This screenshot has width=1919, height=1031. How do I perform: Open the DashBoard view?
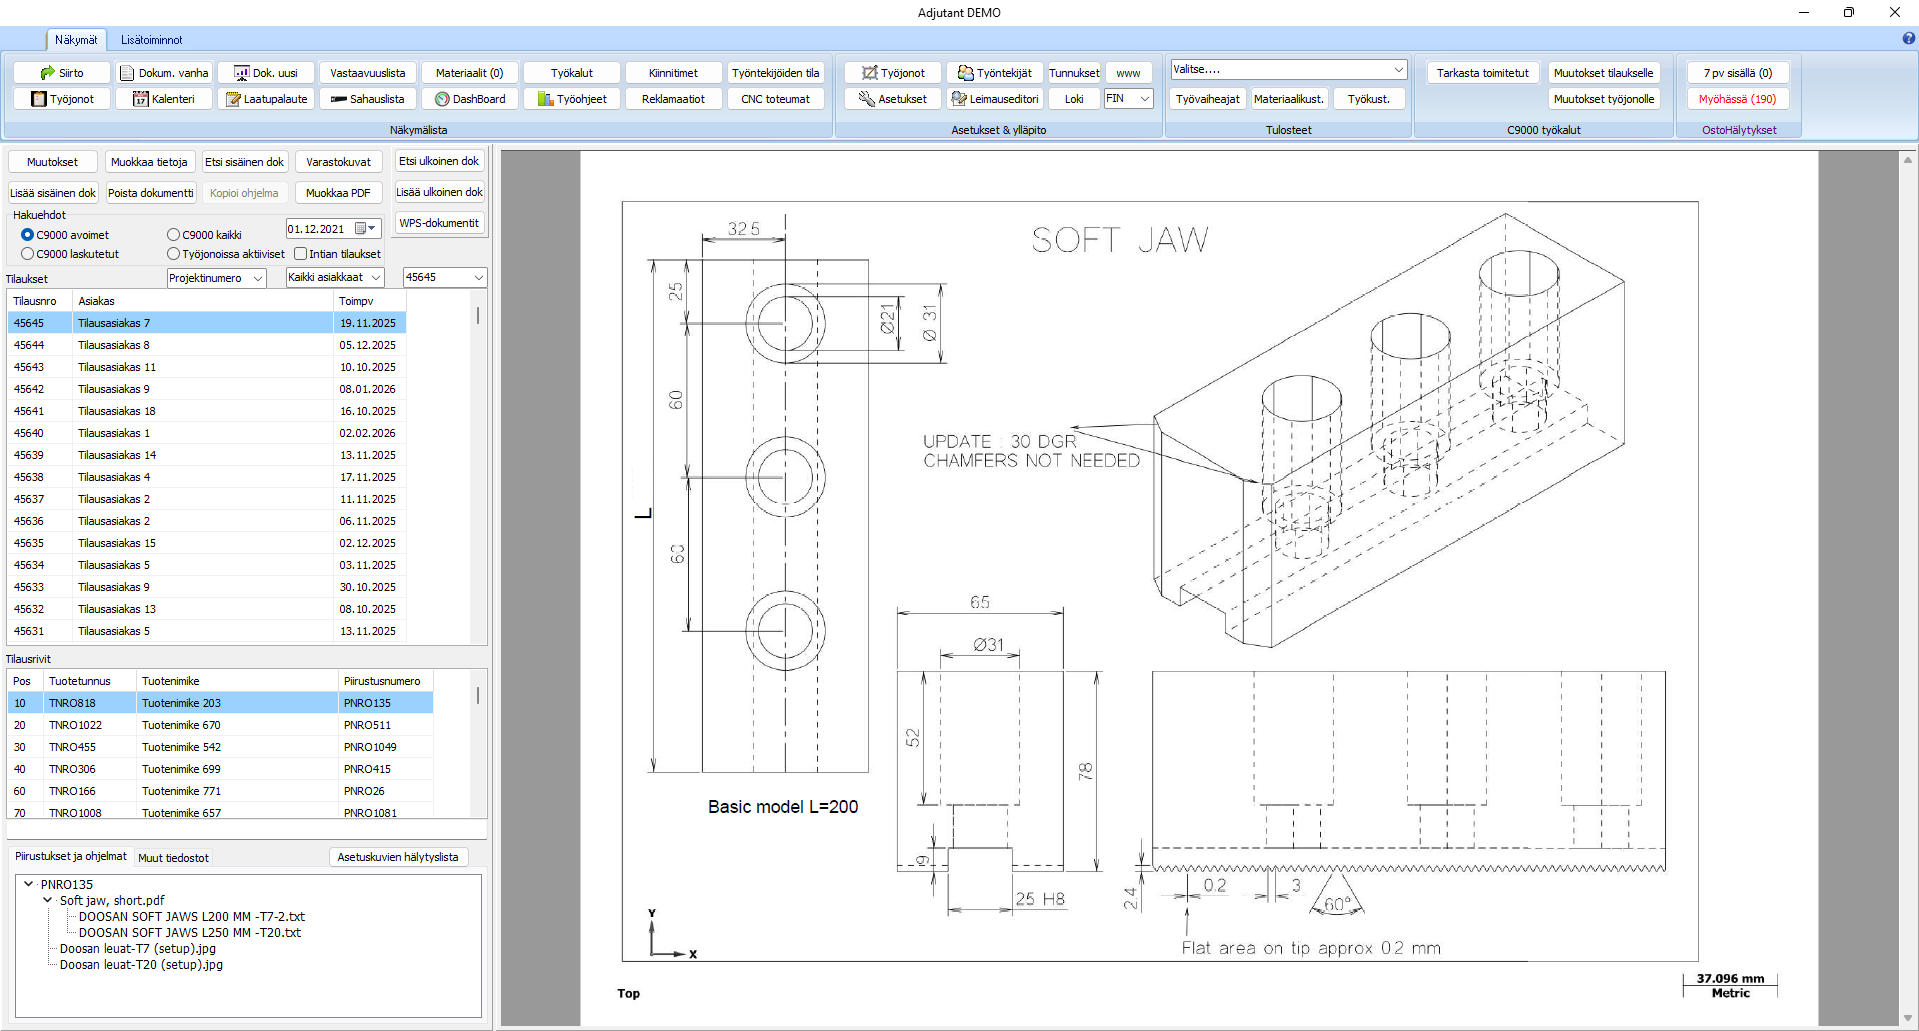pyautogui.click(x=470, y=99)
